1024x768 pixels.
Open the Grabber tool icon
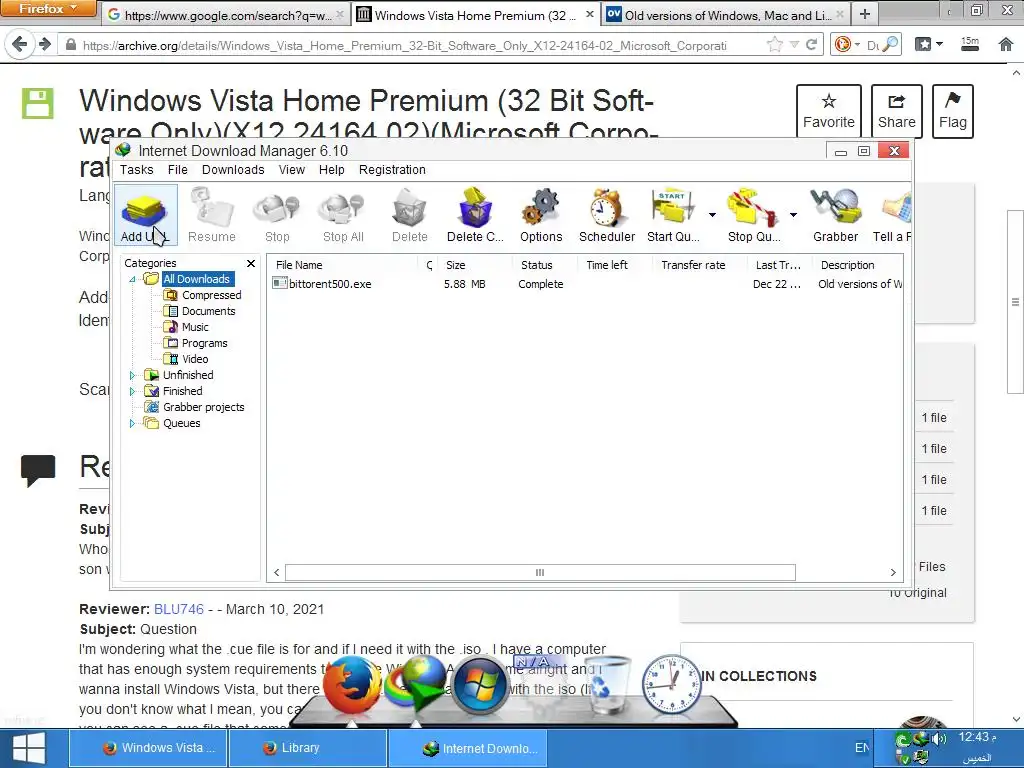click(835, 216)
